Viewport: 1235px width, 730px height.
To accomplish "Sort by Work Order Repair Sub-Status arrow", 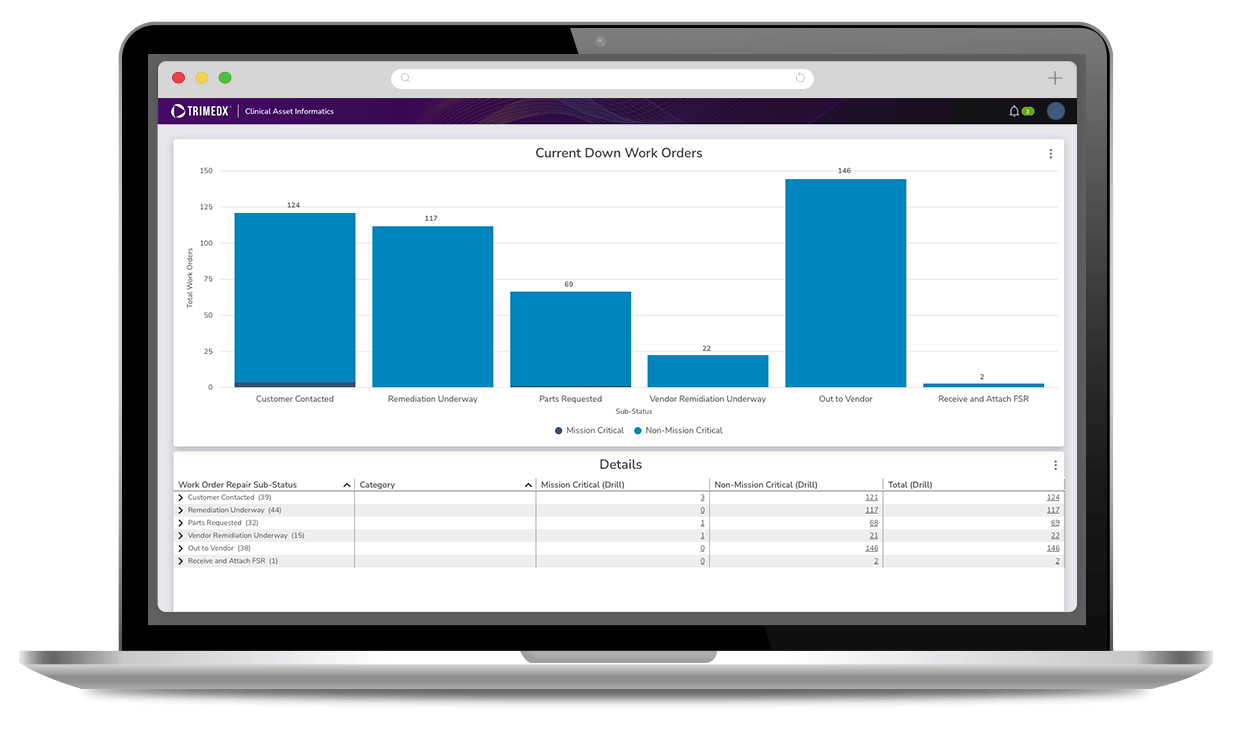I will [347, 485].
